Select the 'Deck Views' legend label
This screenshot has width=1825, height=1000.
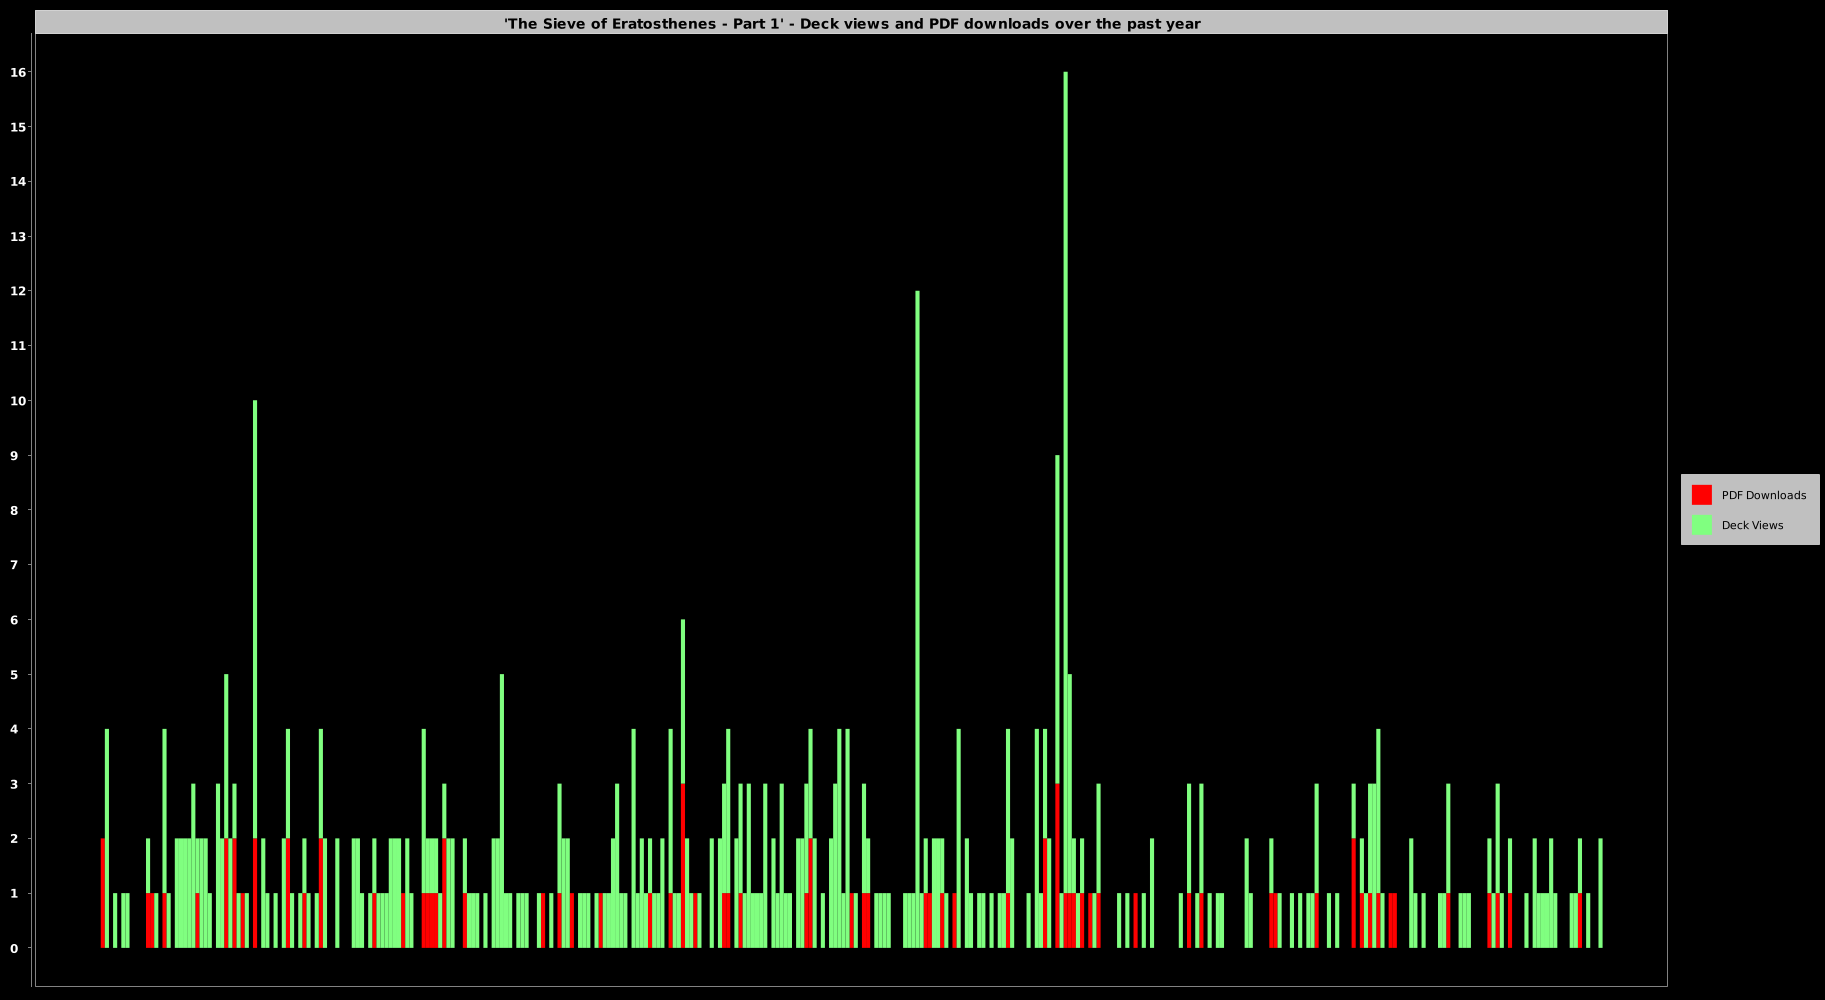(x=1752, y=525)
